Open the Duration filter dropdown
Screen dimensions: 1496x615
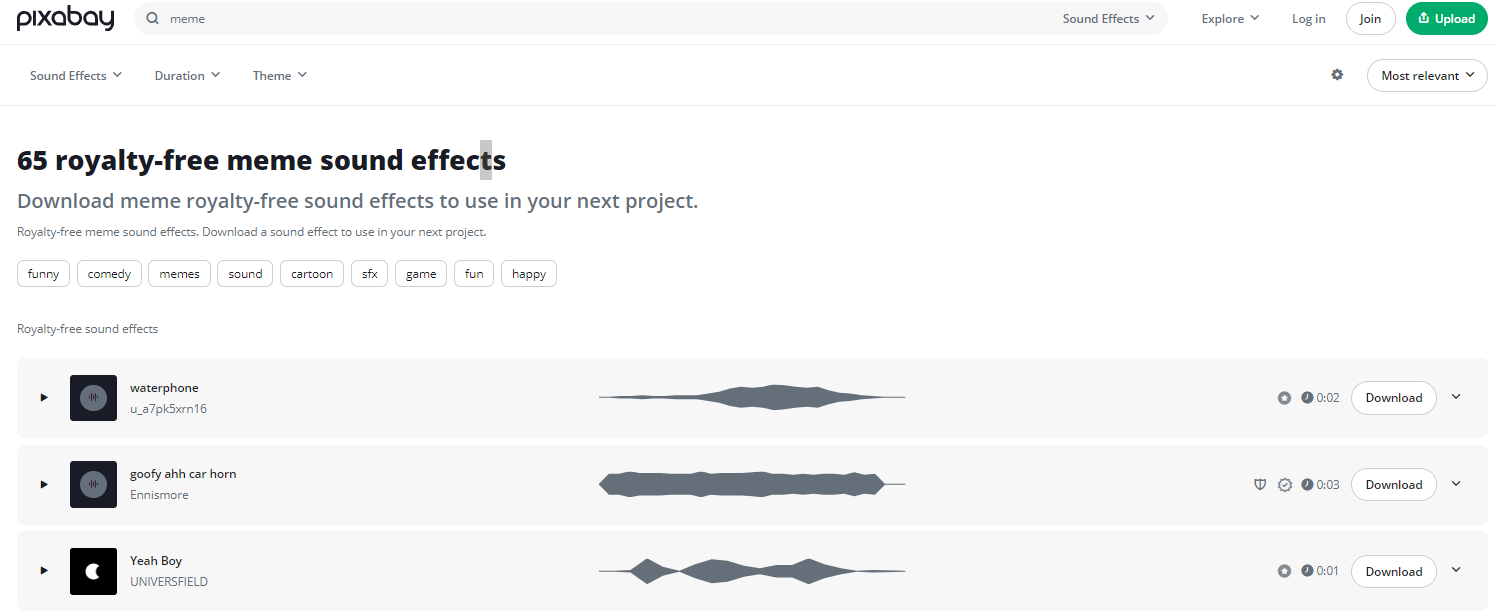[187, 76]
